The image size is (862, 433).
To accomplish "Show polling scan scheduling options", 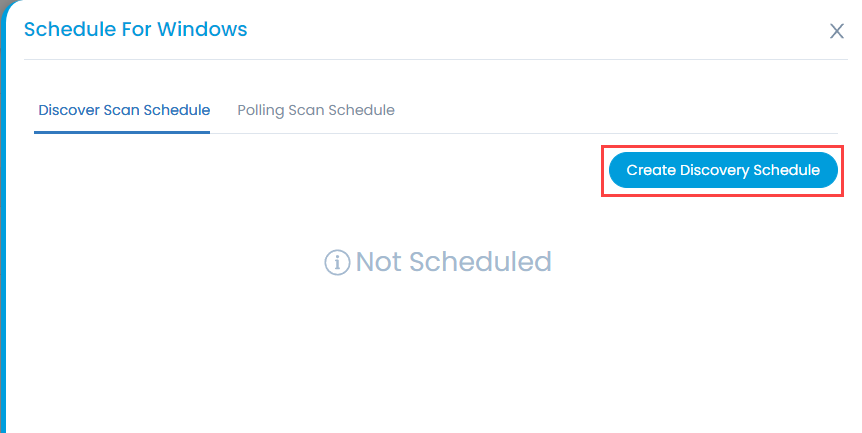I will [x=316, y=110].
